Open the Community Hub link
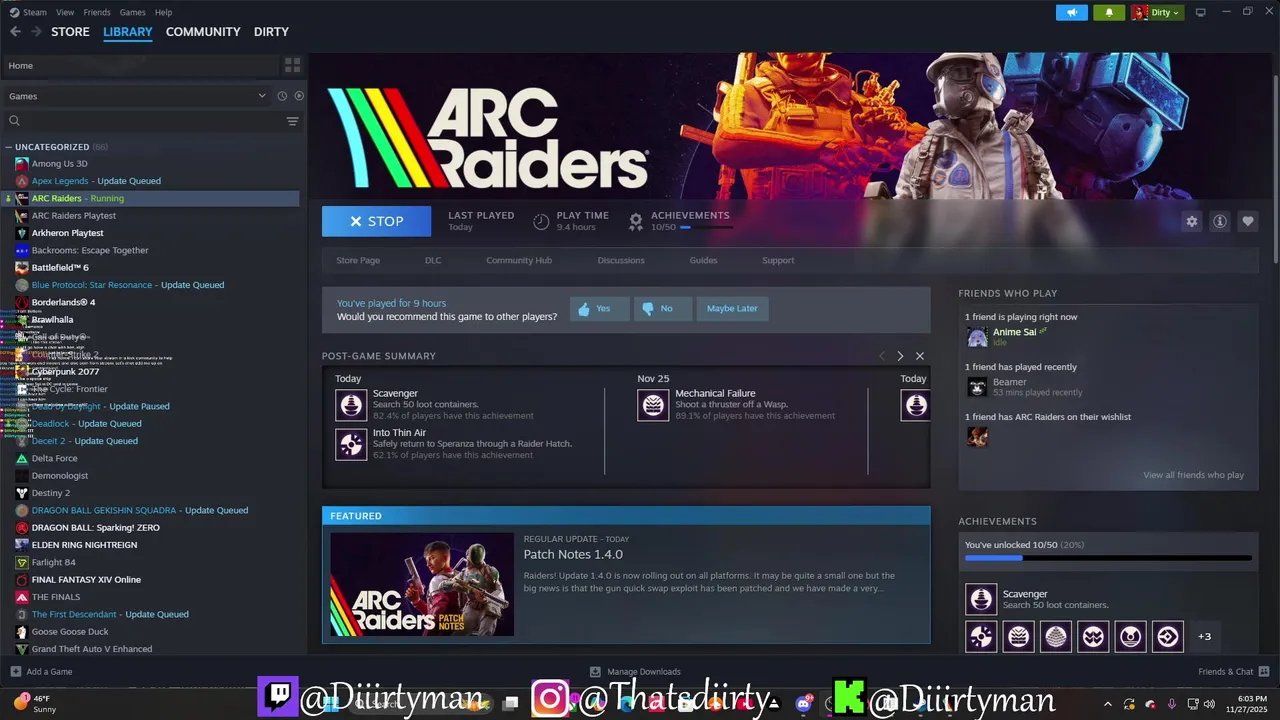The width and height of the screenshot is (1280, 720). pyautogui.click(x=519, y=260)
